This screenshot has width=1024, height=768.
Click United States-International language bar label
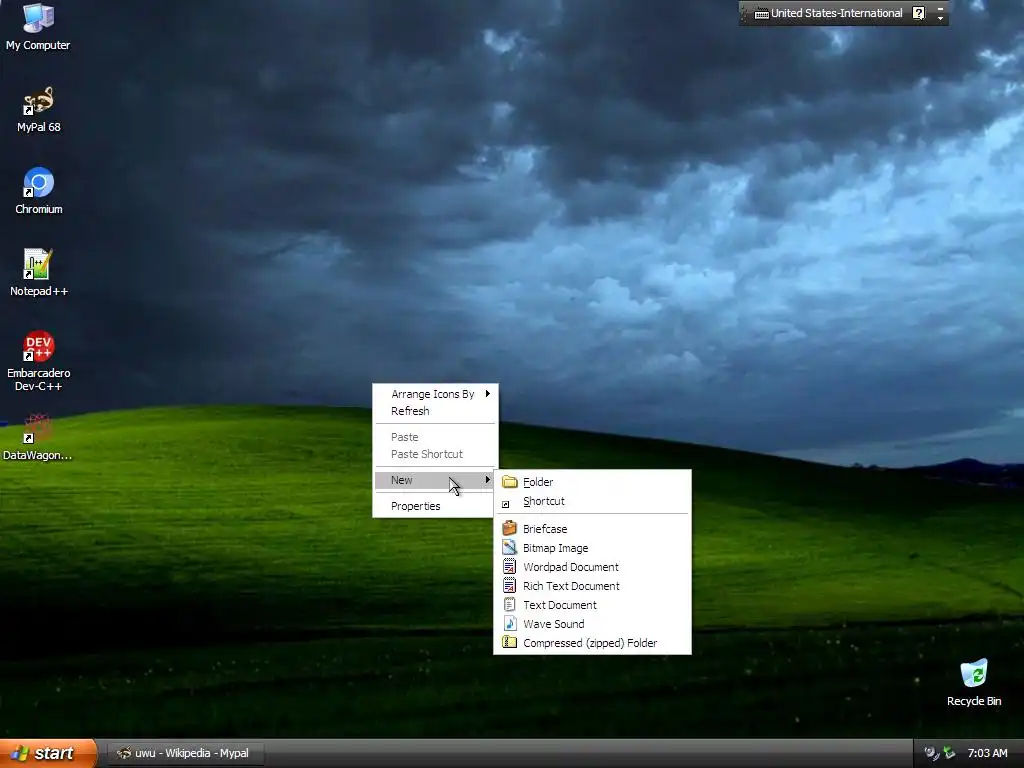pyautogui.click(x=837, y=13)
